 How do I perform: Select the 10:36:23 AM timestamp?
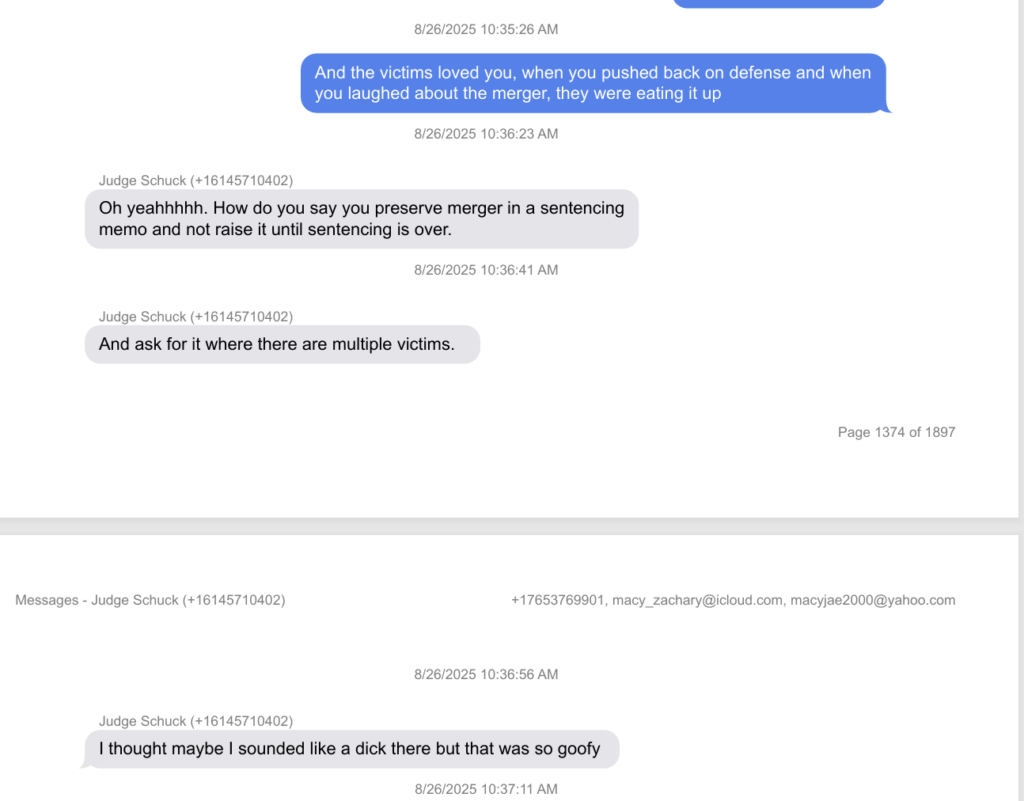point(486,134)
